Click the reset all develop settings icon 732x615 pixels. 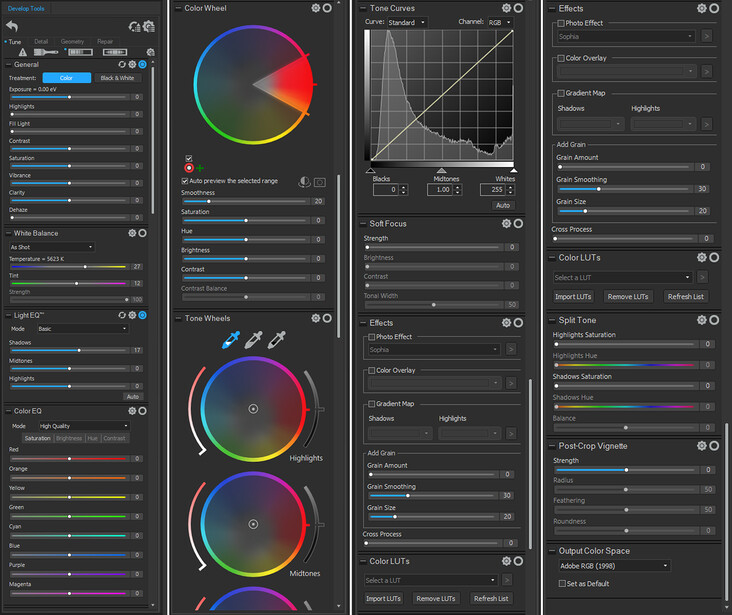click(134, 27)
